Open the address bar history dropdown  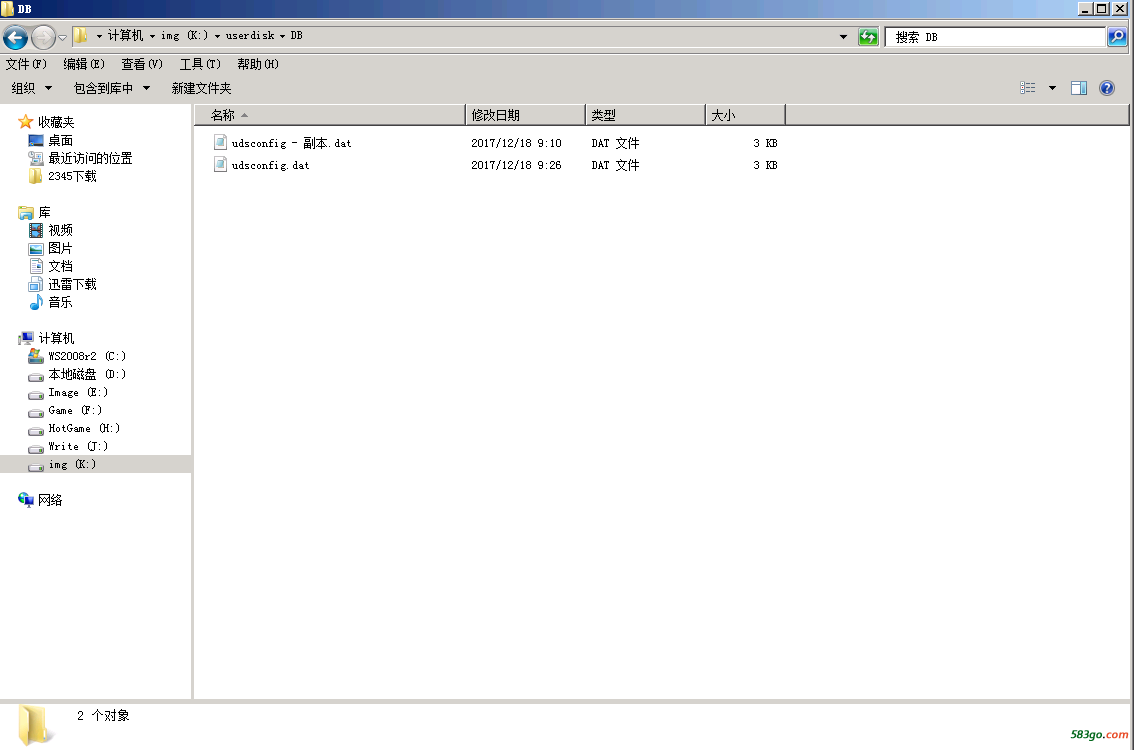[844, 37]
